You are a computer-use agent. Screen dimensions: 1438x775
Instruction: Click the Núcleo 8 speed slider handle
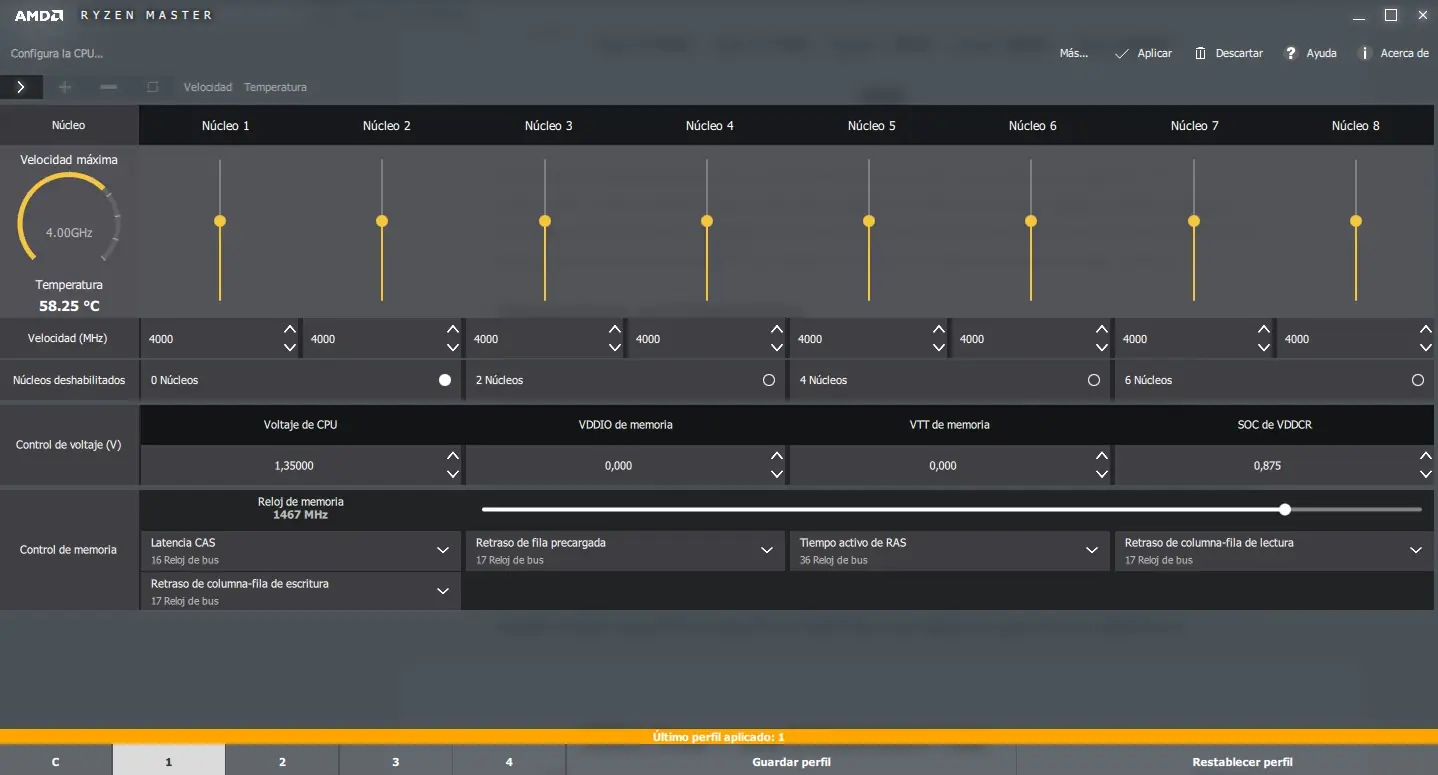click(1356, 221)
